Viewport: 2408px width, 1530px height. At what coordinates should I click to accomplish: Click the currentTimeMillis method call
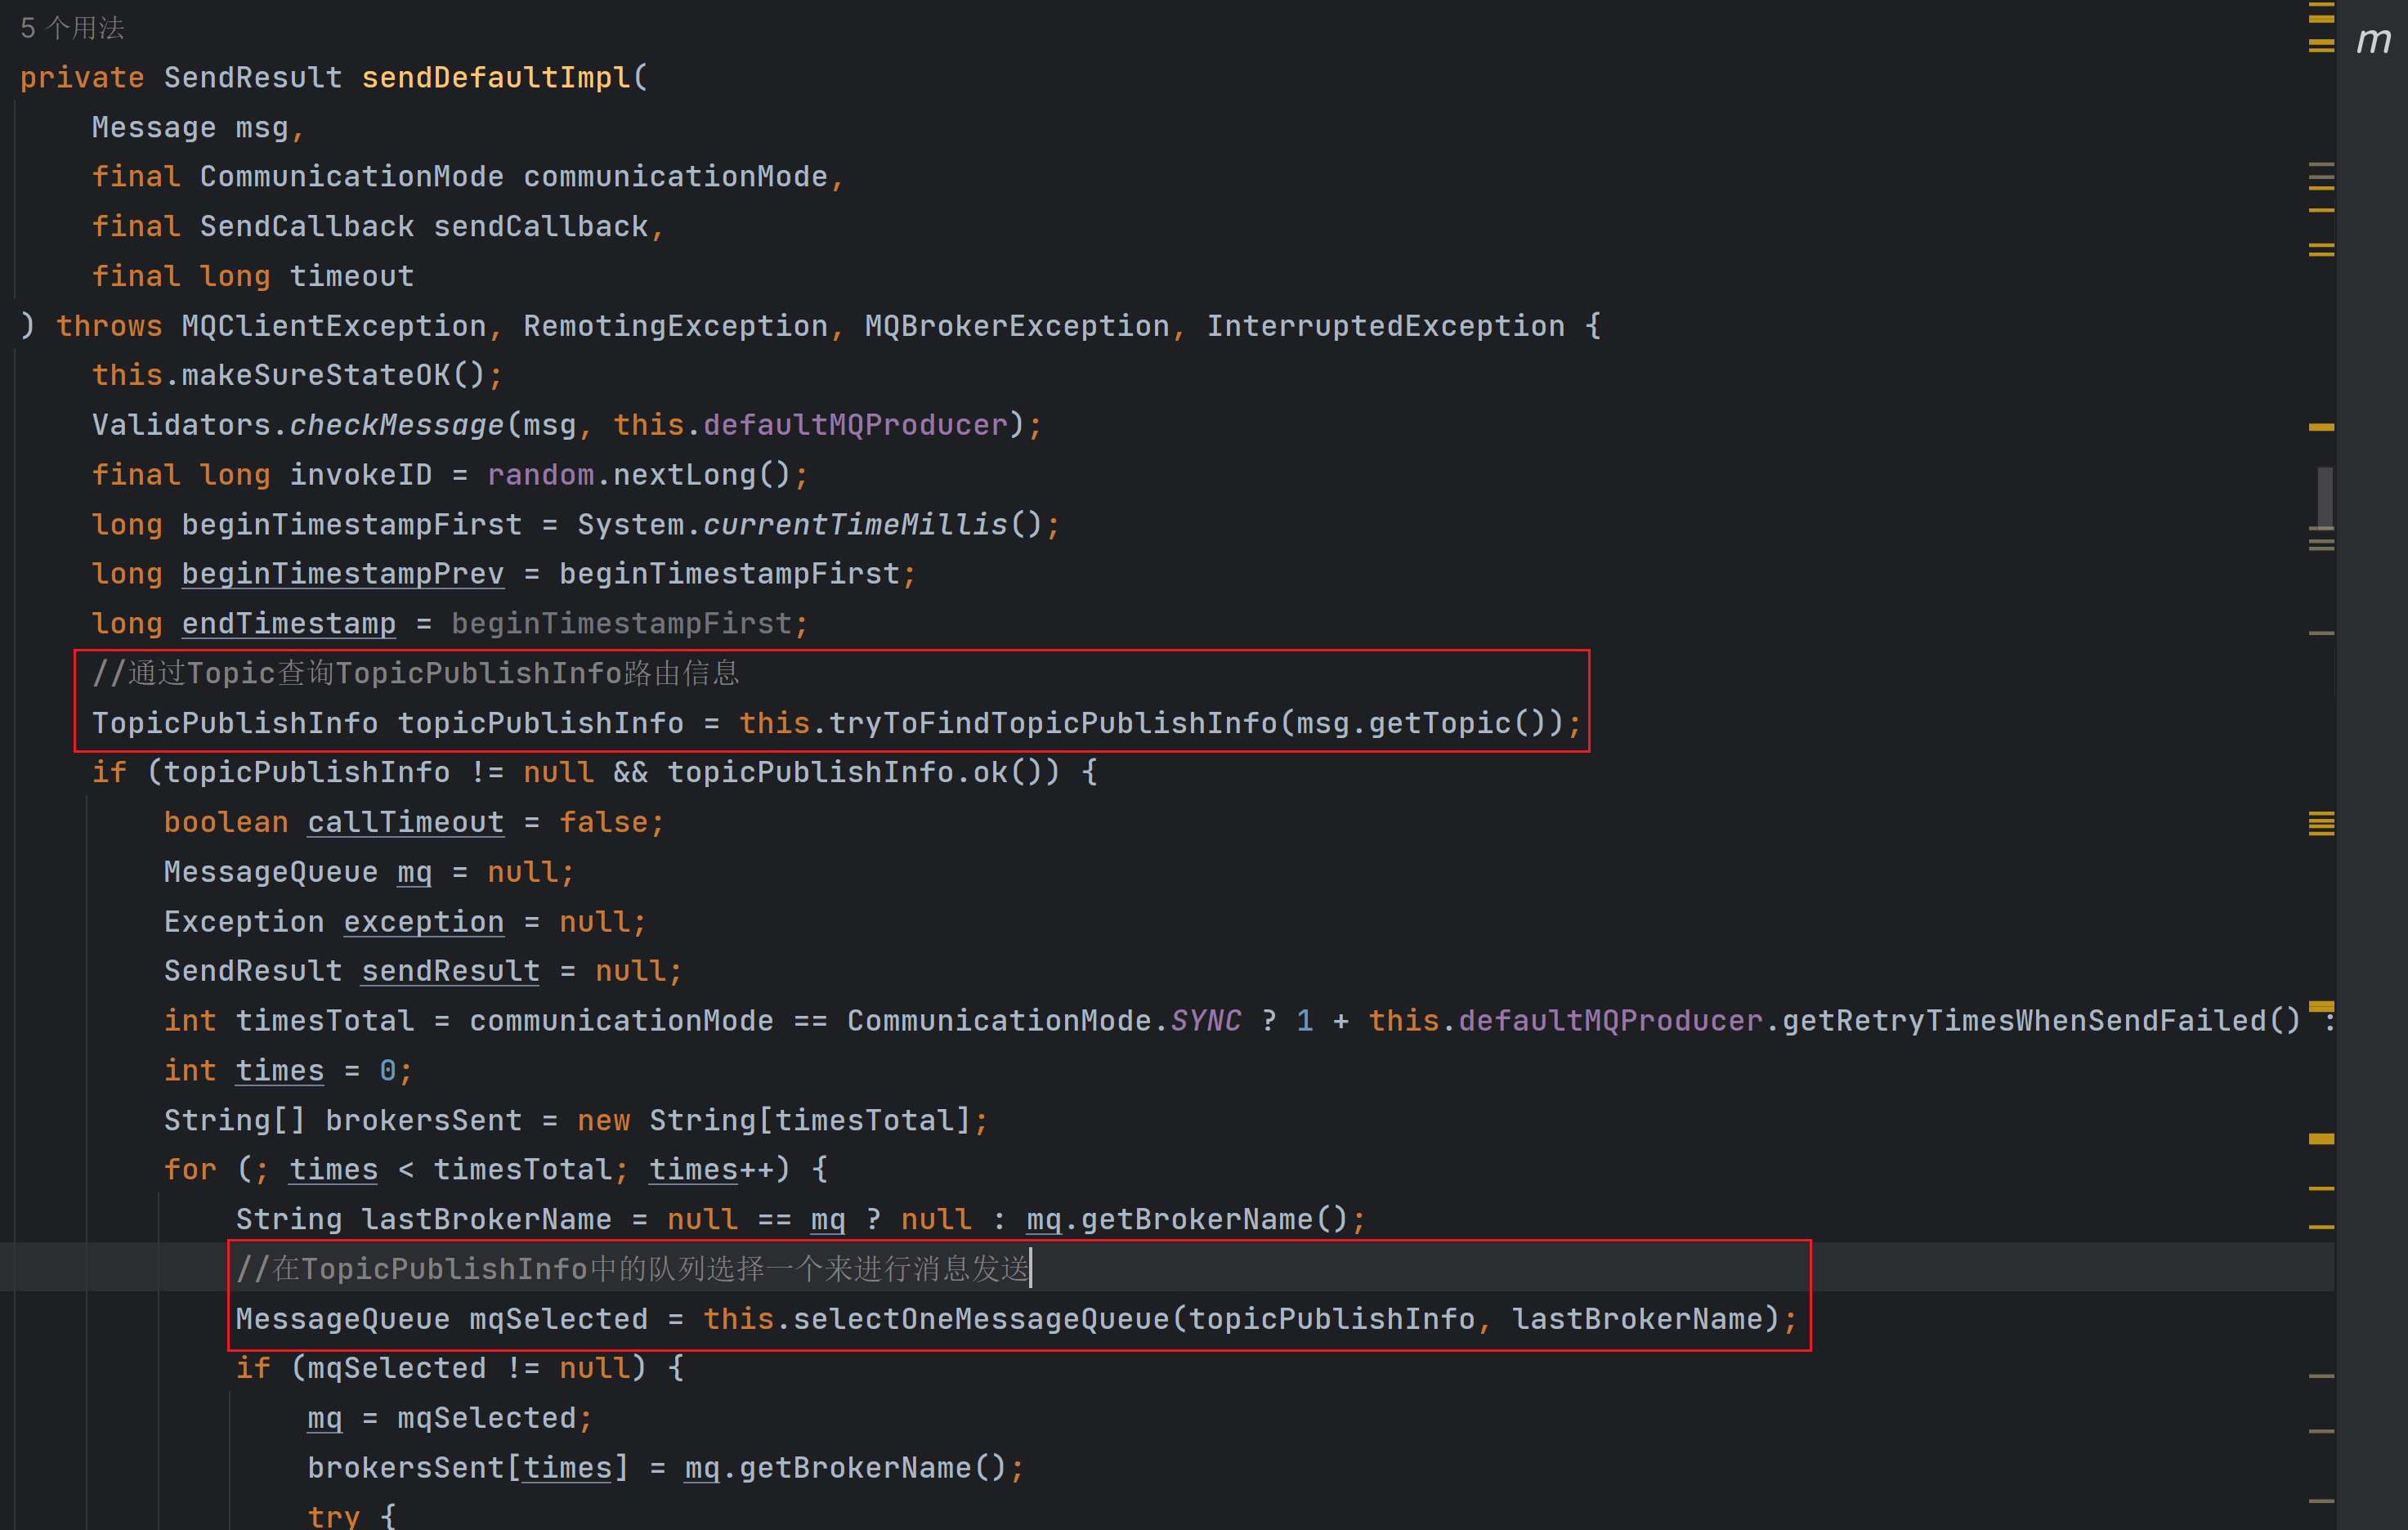855,524
